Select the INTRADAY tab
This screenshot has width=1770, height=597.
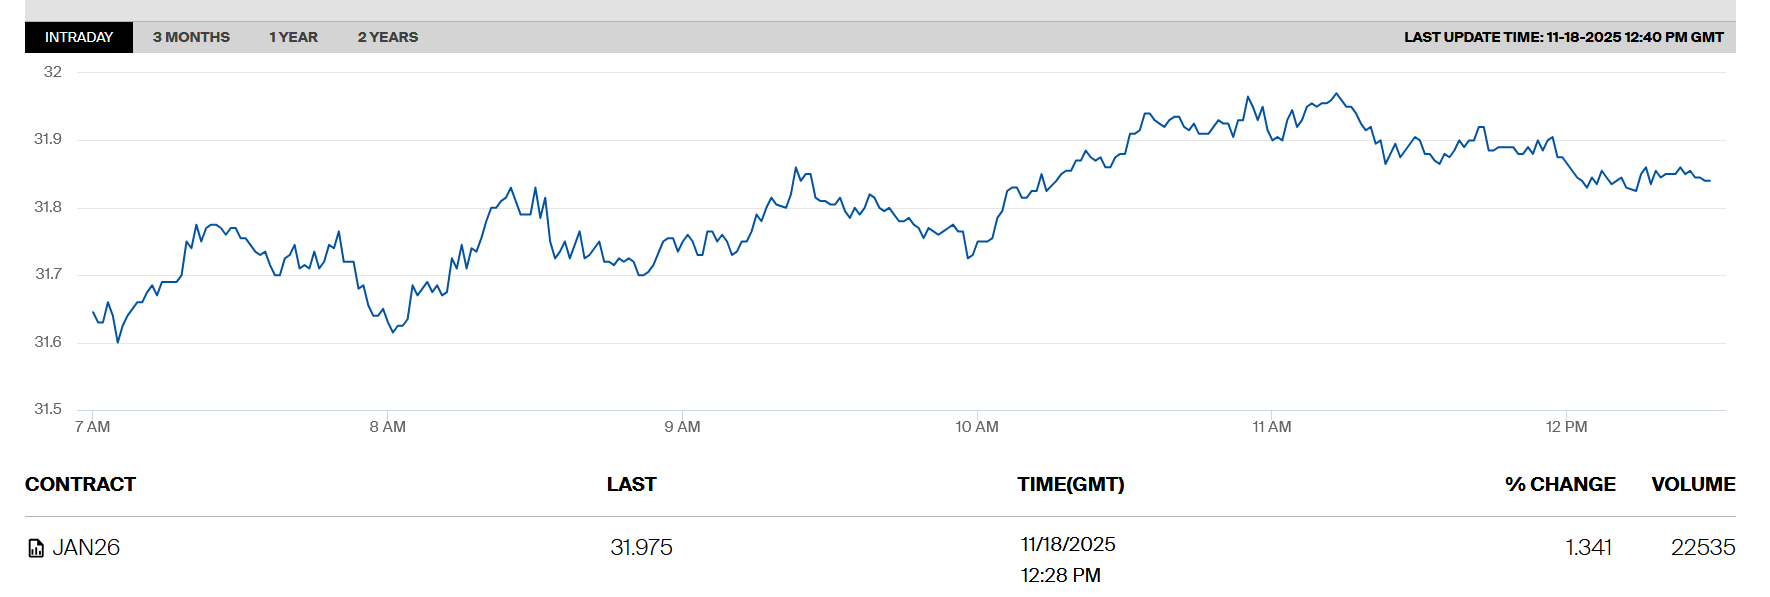point(79,37)
